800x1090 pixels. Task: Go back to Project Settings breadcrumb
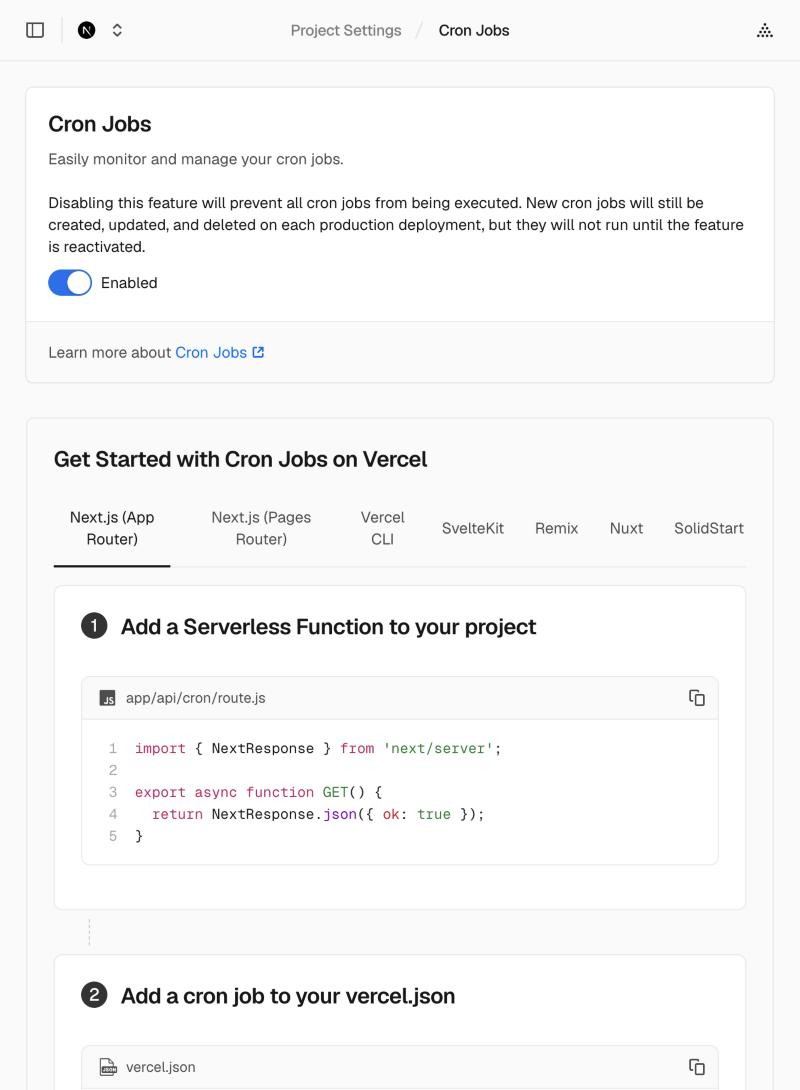click(x=345, y=31)
